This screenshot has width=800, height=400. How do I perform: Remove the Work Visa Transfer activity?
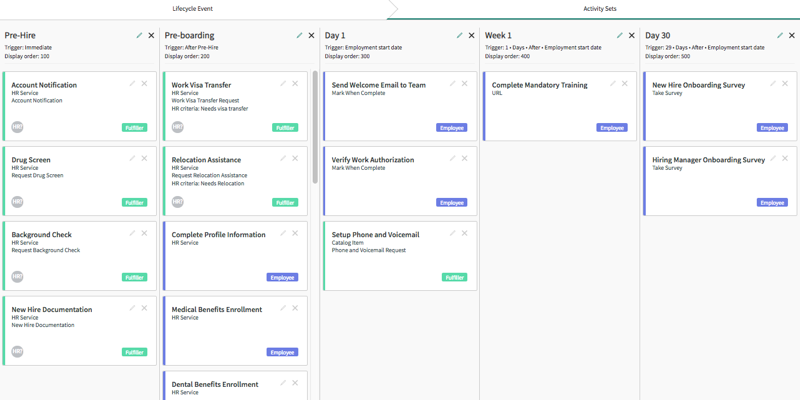(x=295, y=84)
